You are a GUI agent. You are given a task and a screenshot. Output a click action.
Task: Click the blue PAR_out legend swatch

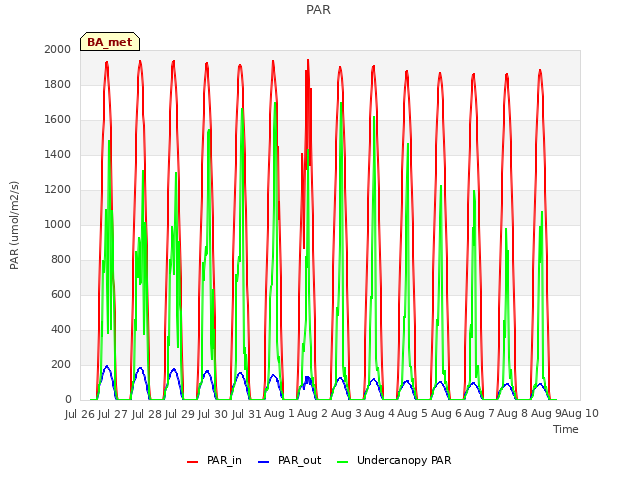(264, 462)
